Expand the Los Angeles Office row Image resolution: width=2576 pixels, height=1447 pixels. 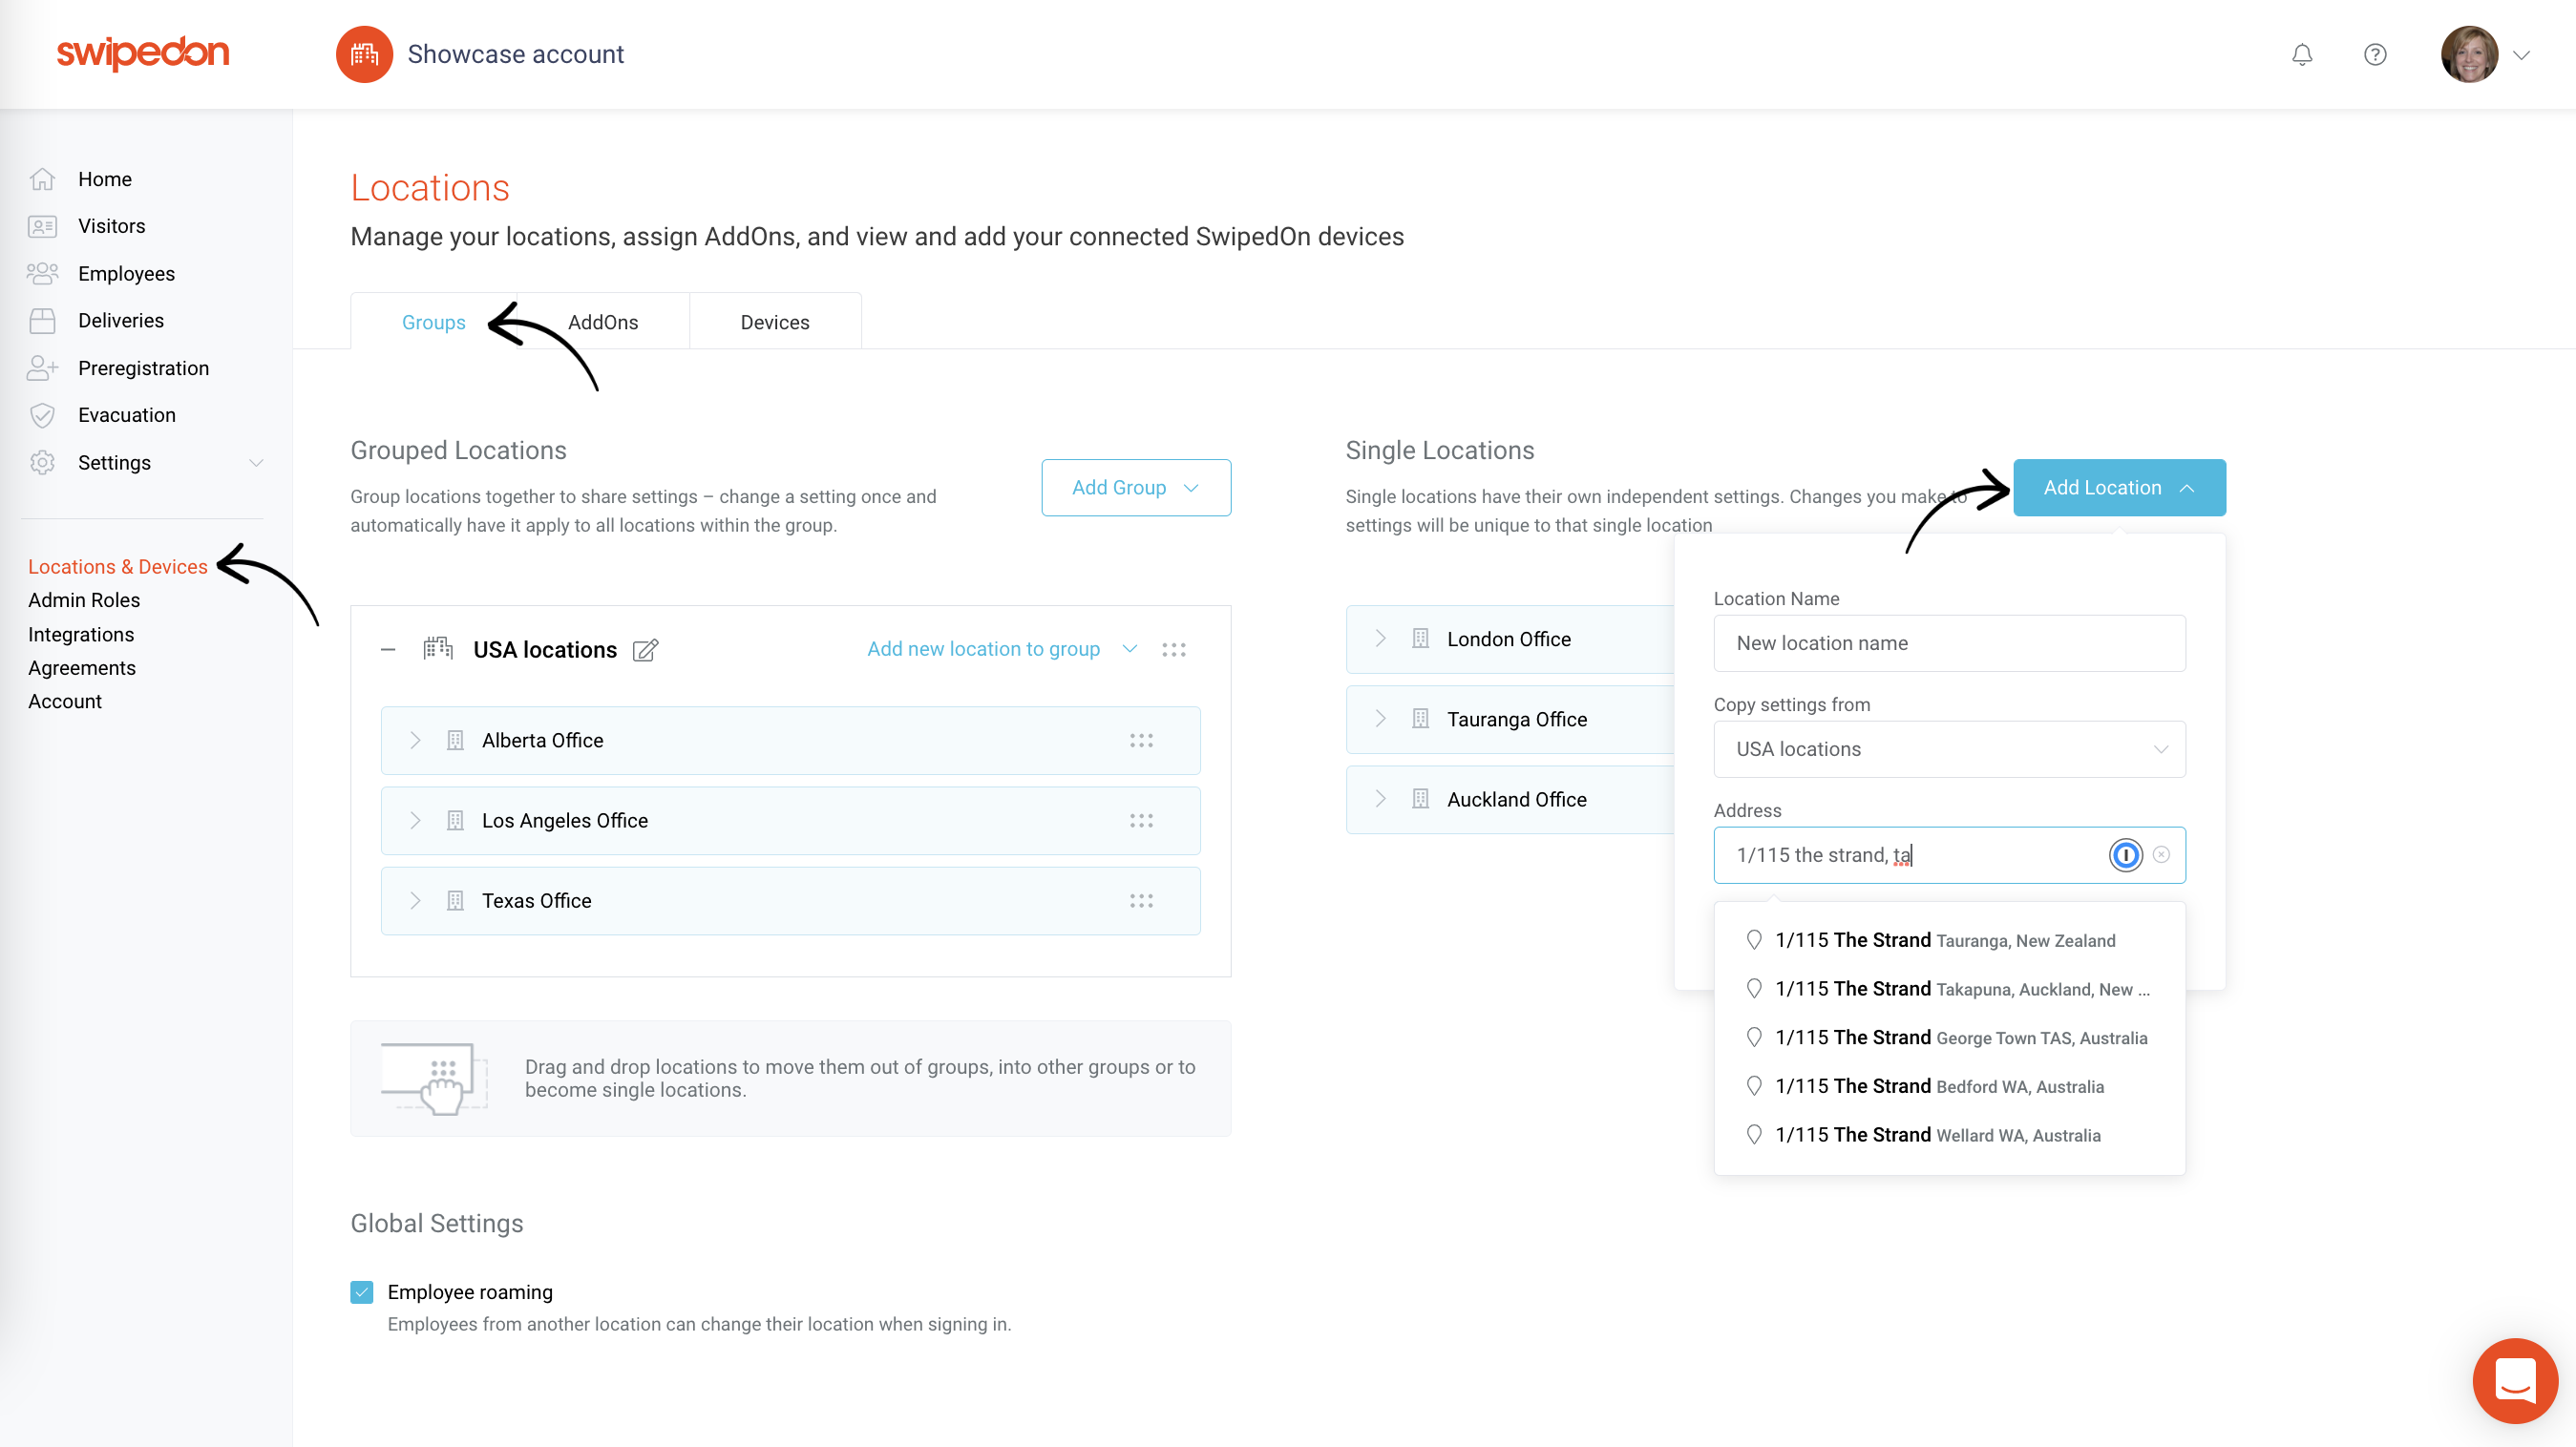(415, 821)
